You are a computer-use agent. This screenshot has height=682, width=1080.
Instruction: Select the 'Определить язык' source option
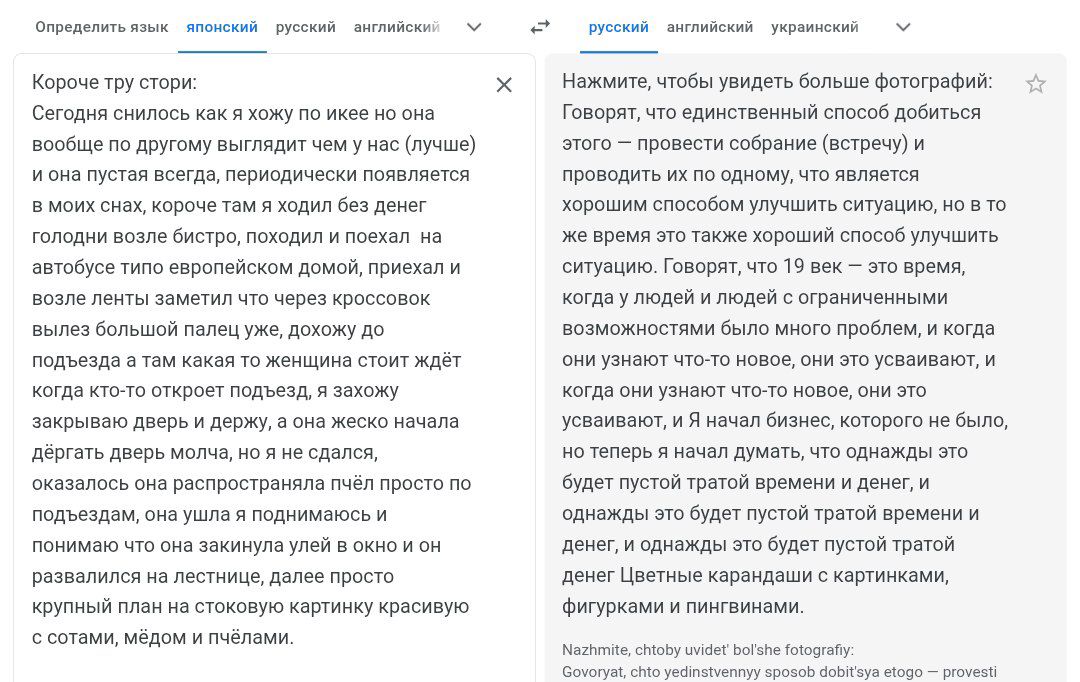(102, 28)
